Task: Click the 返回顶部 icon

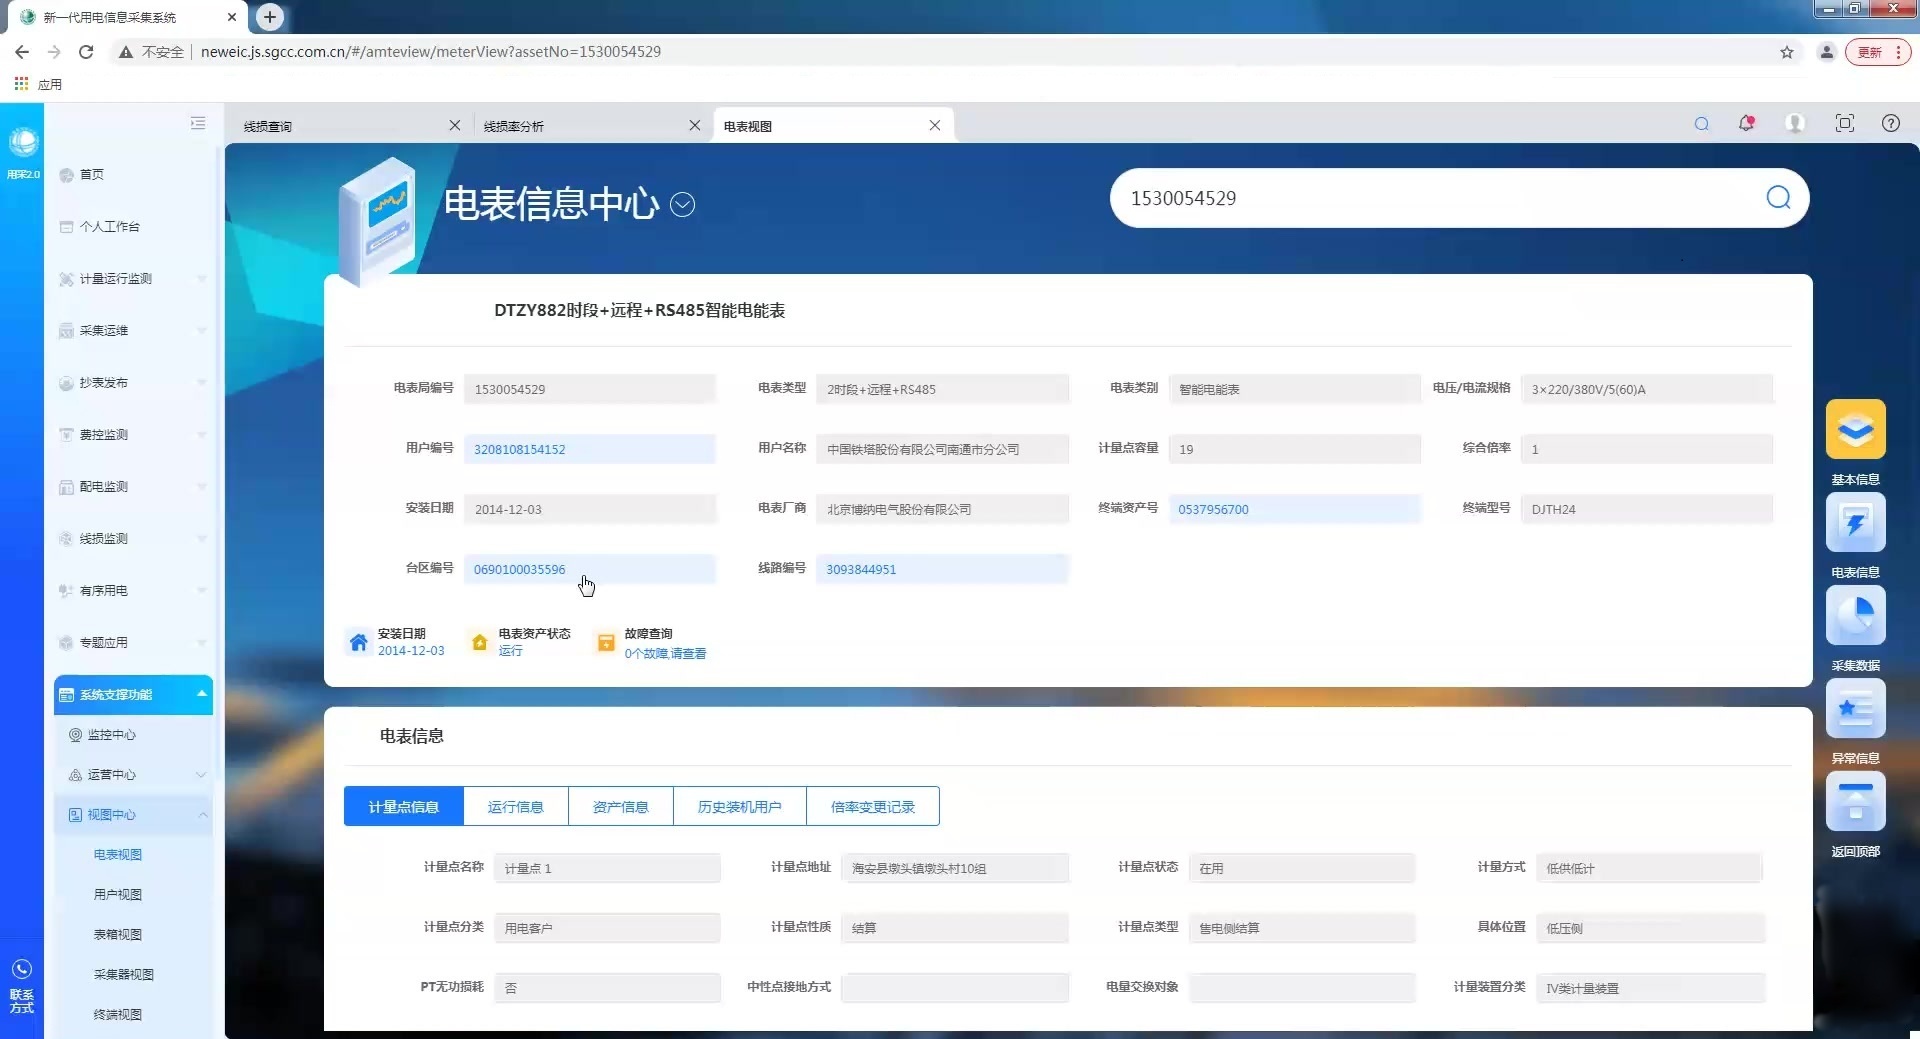Action: pos(1855,802)
